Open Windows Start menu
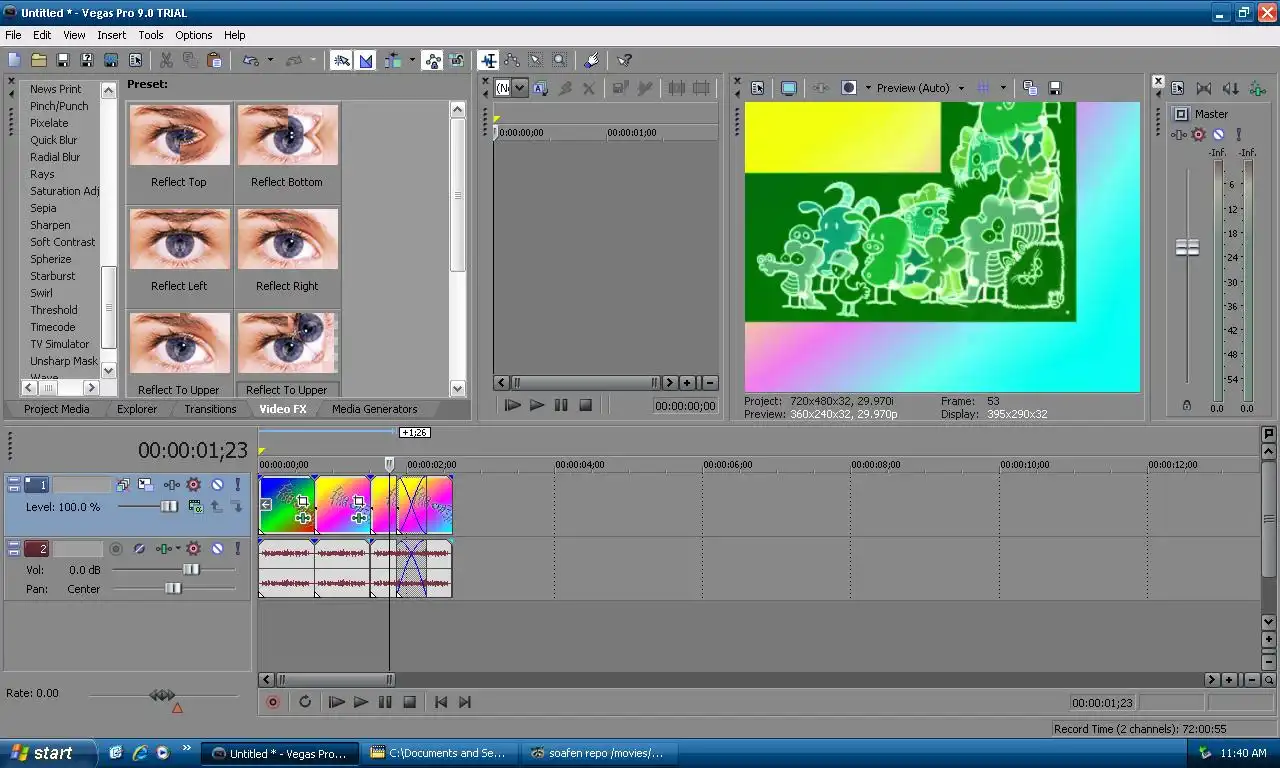Screen dimensions: 1280x768 point(48,753)
